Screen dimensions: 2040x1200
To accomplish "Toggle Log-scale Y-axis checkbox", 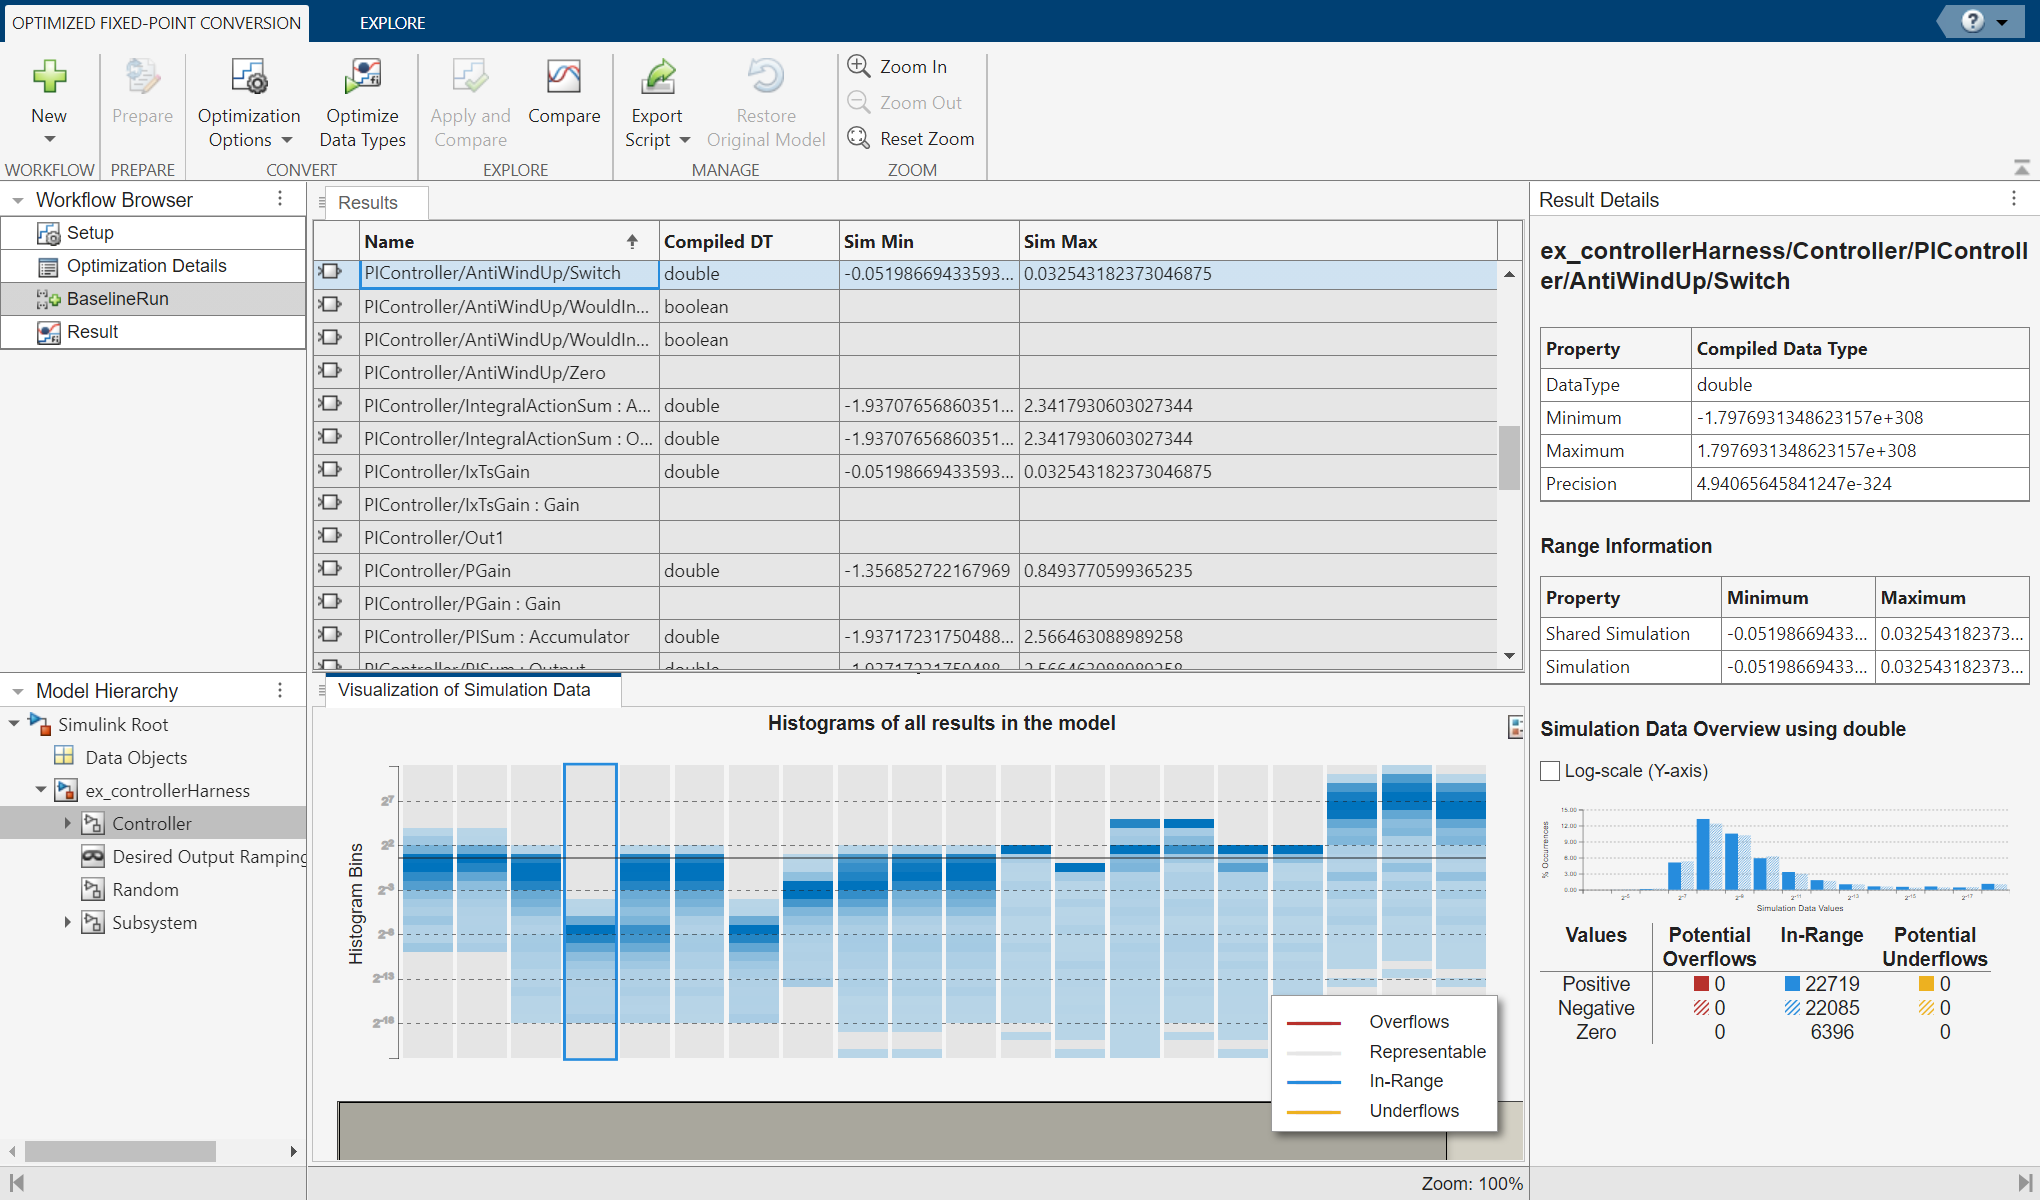I will pyautogui.click(x=1554, y=771).
